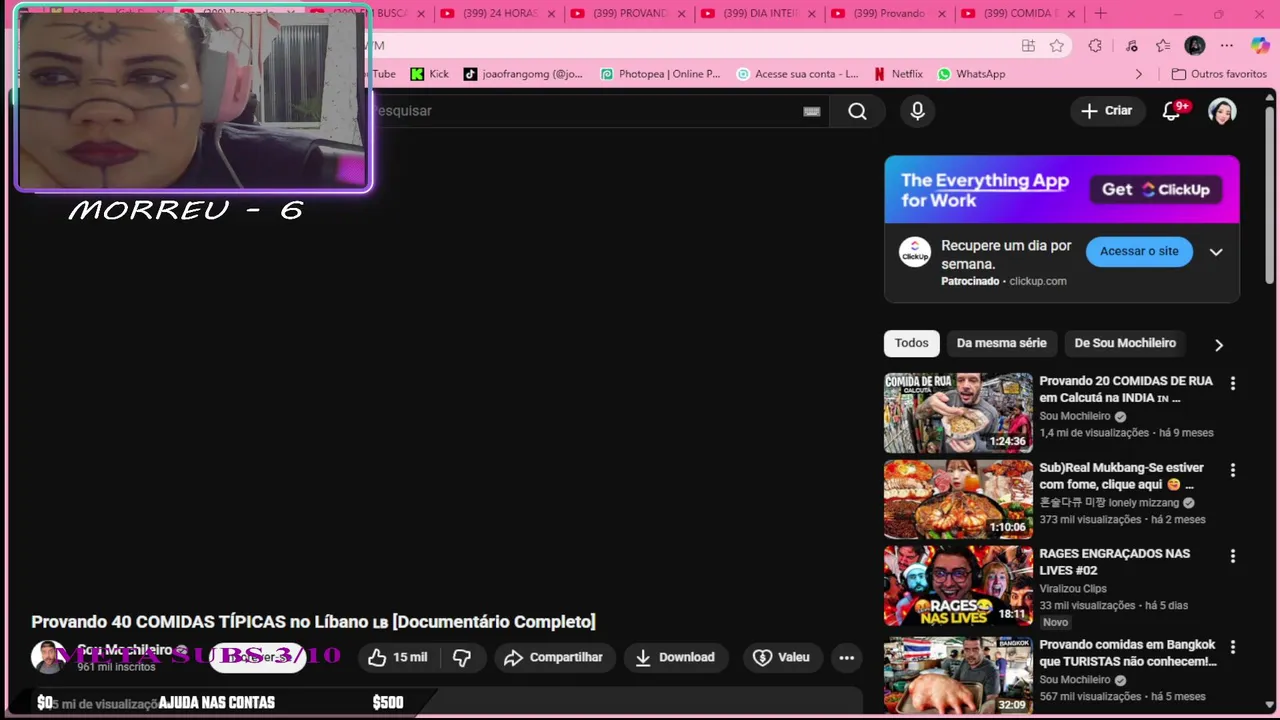Close the DIA INTEIR browser tab

pyautogui.click(x=811, y=14)
